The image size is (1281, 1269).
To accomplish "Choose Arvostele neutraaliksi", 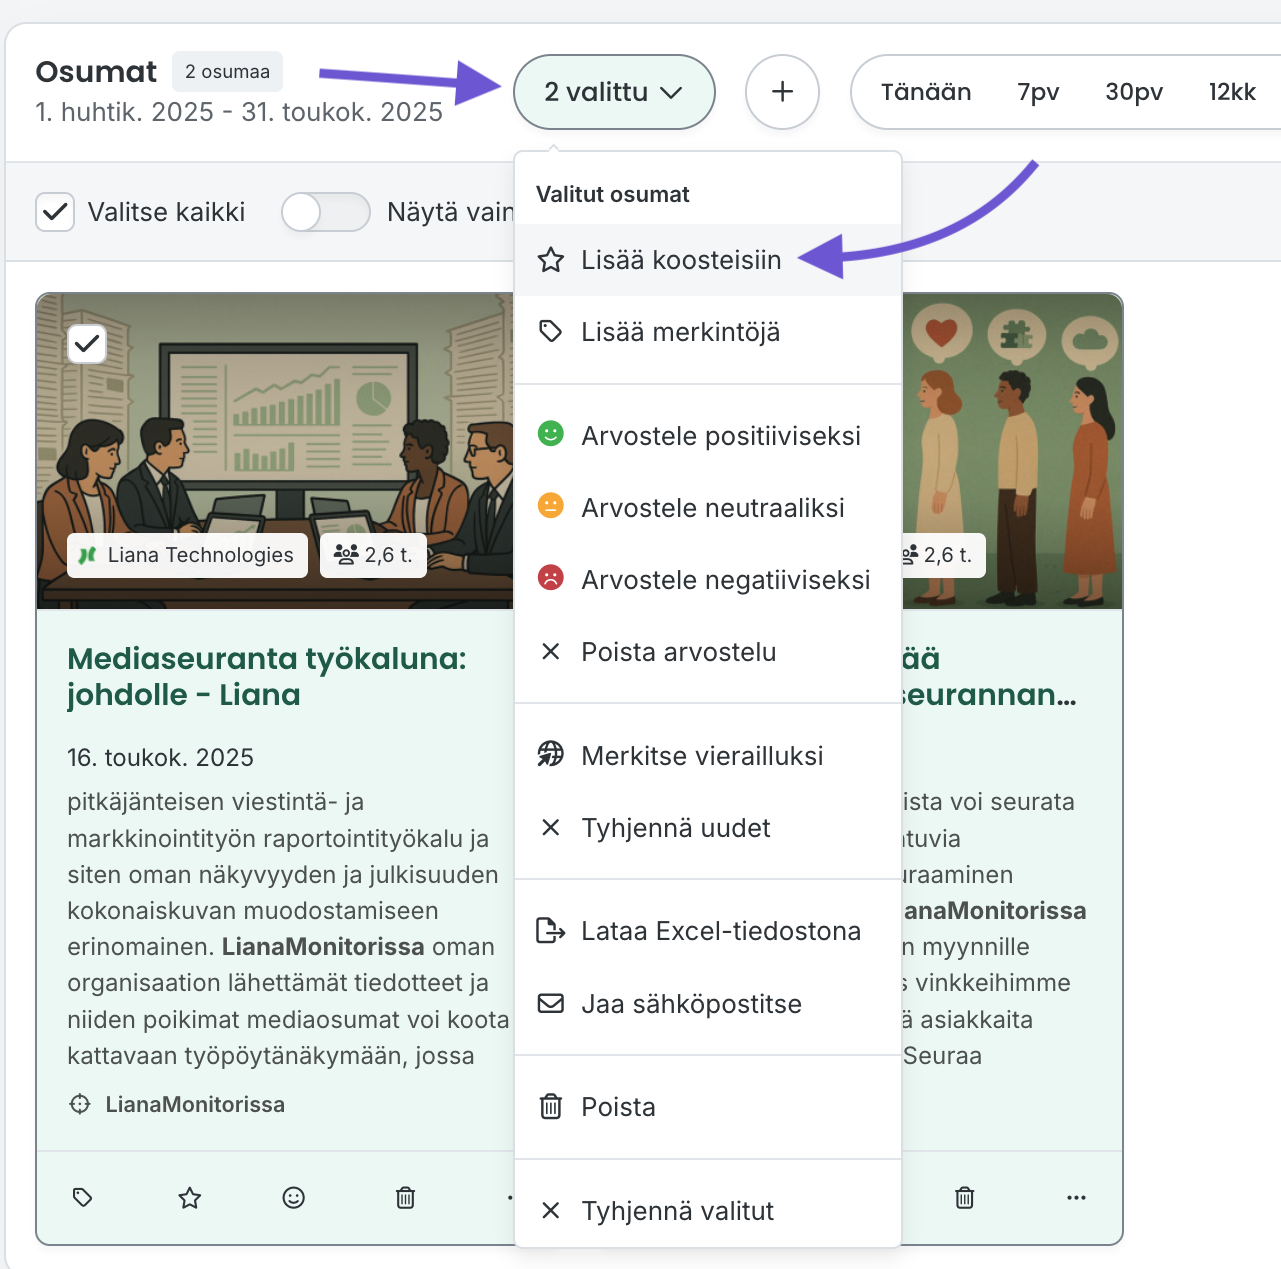I will (708, 508).
